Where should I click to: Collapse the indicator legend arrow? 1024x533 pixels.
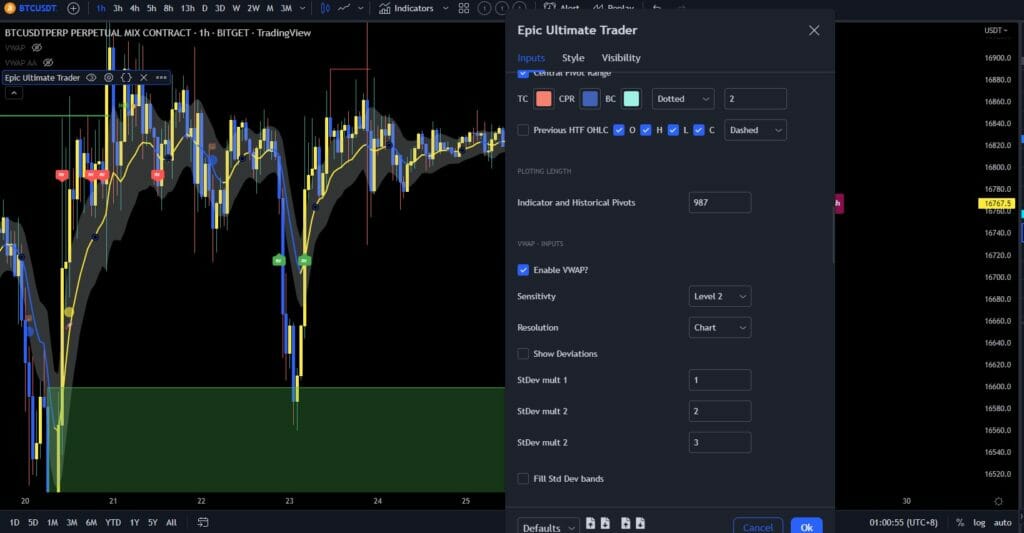point(14,93)
